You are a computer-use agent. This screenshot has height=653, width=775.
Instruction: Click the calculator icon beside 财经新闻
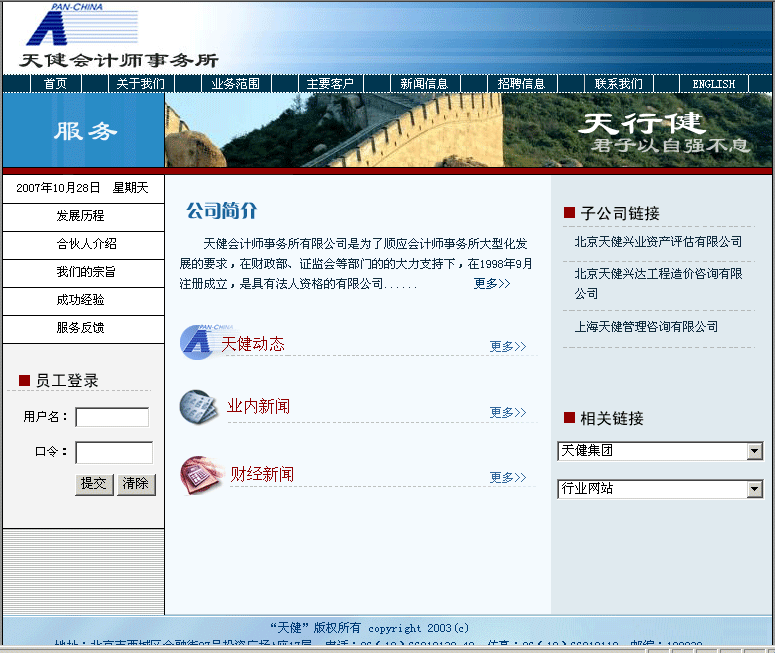point(200,474)
